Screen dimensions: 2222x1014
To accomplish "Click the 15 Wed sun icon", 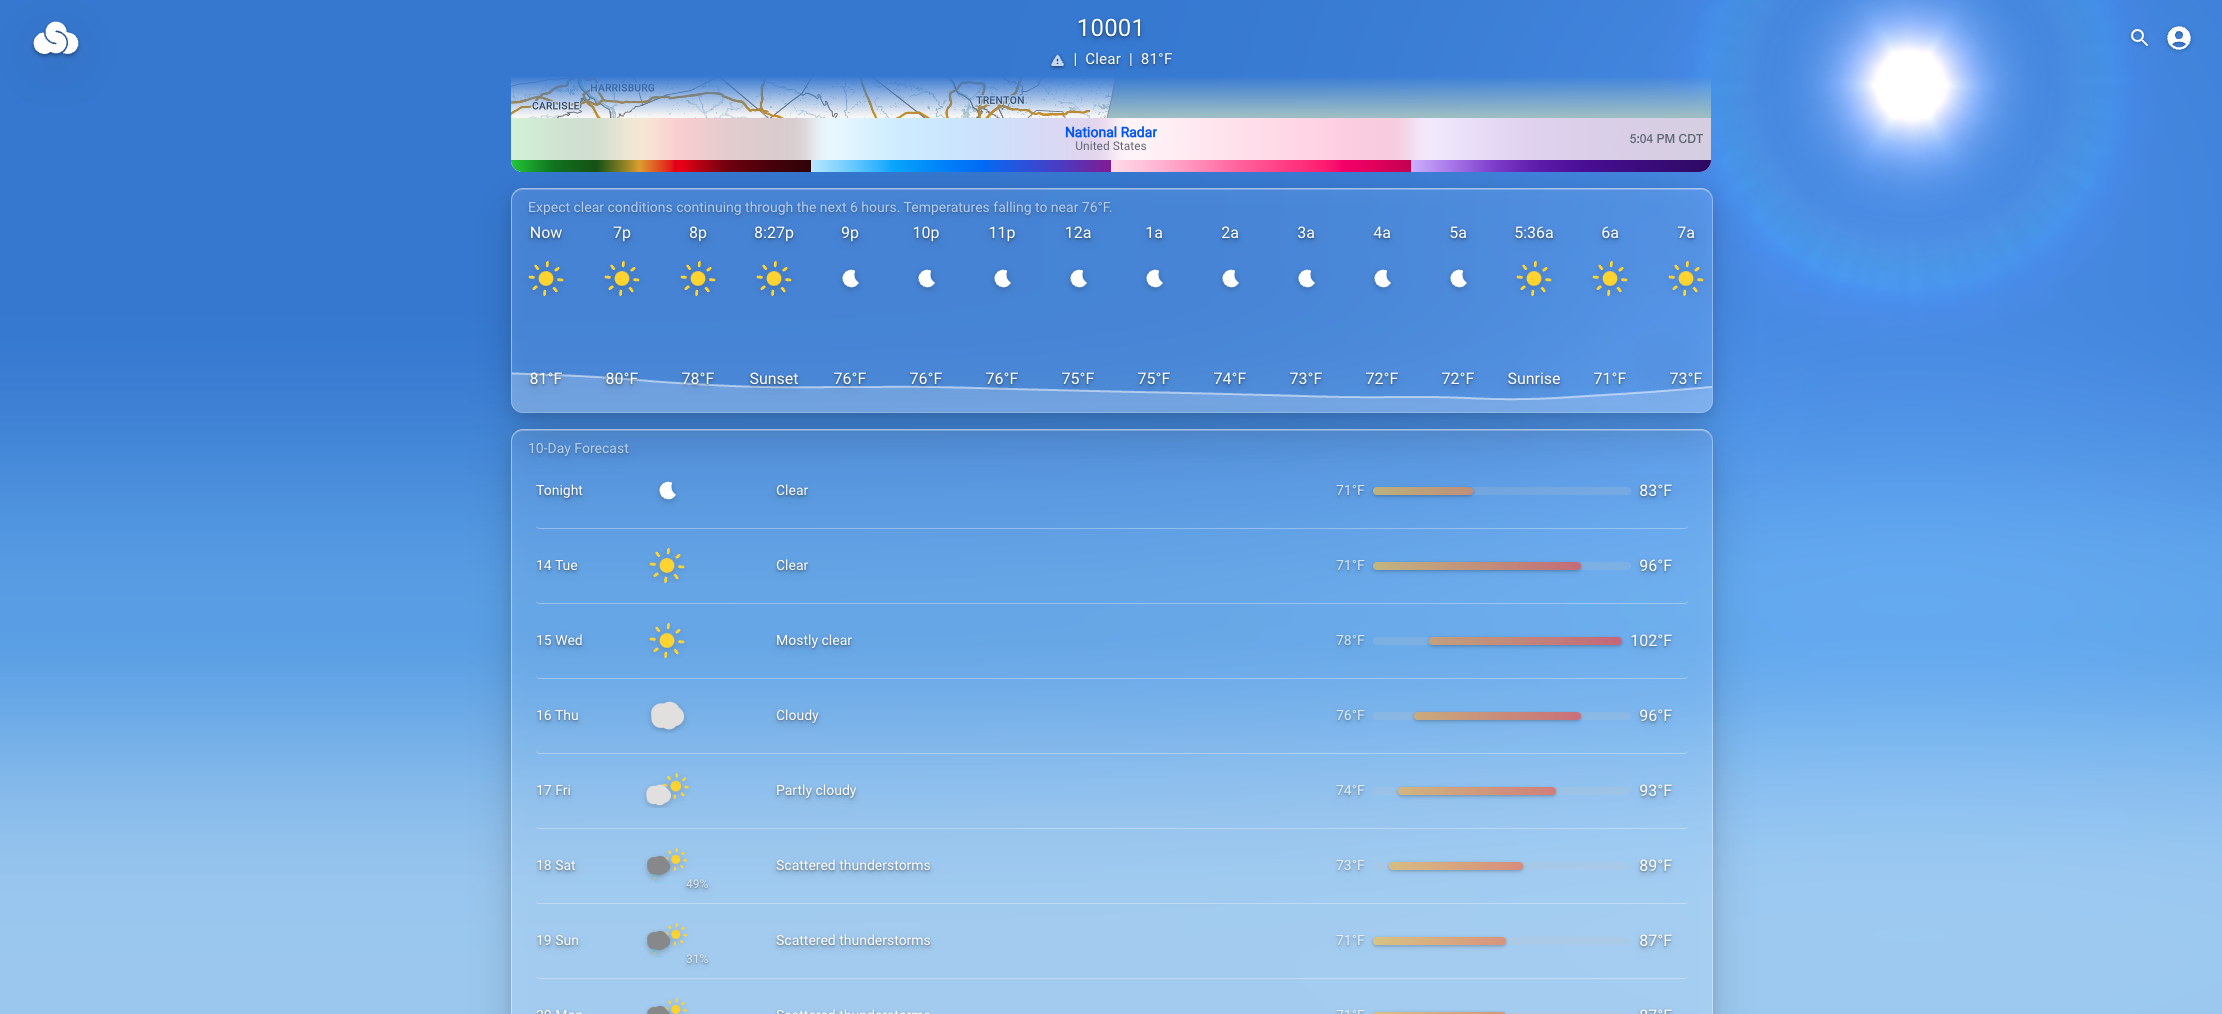I will click(x=667, y=641).
